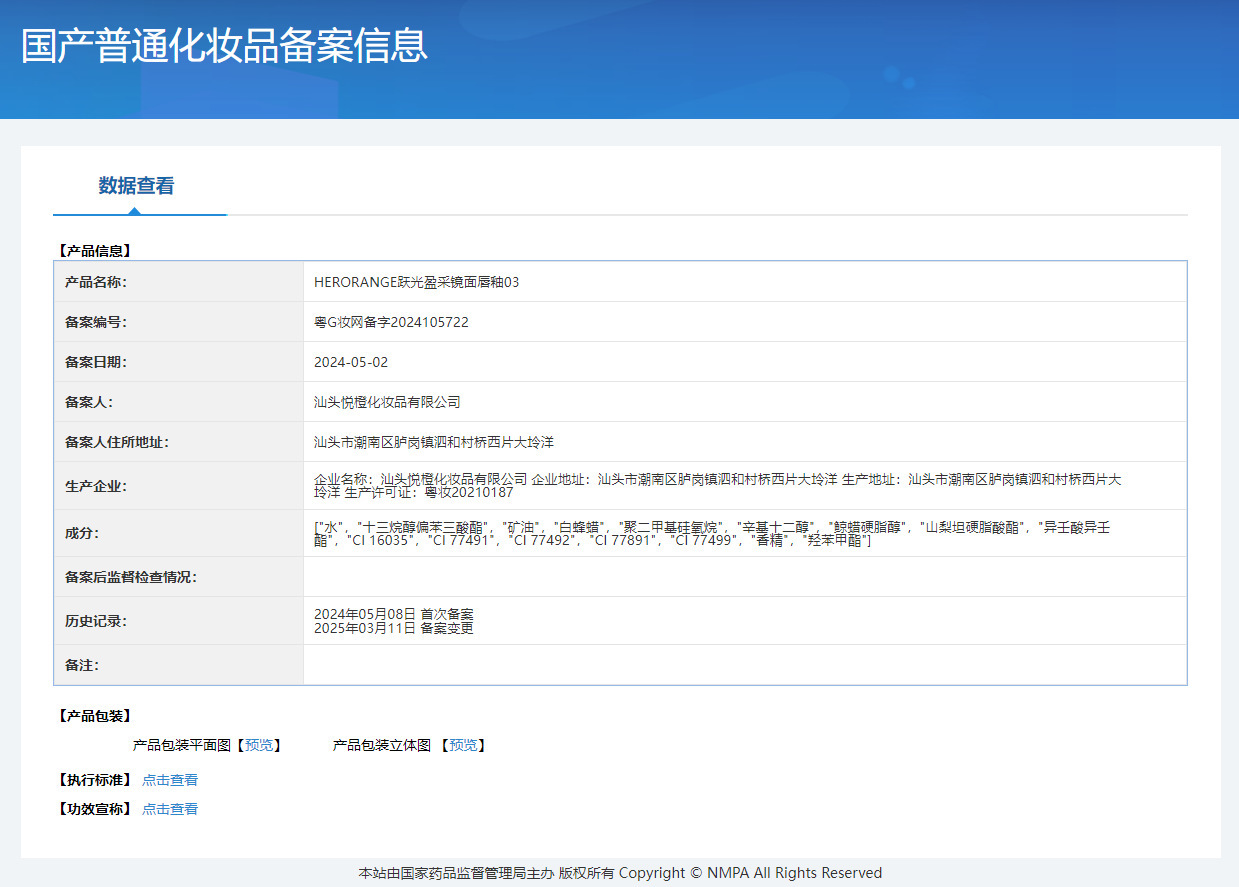Click history entry 2025年03月11日 备案变更

(x=394, y=628)
